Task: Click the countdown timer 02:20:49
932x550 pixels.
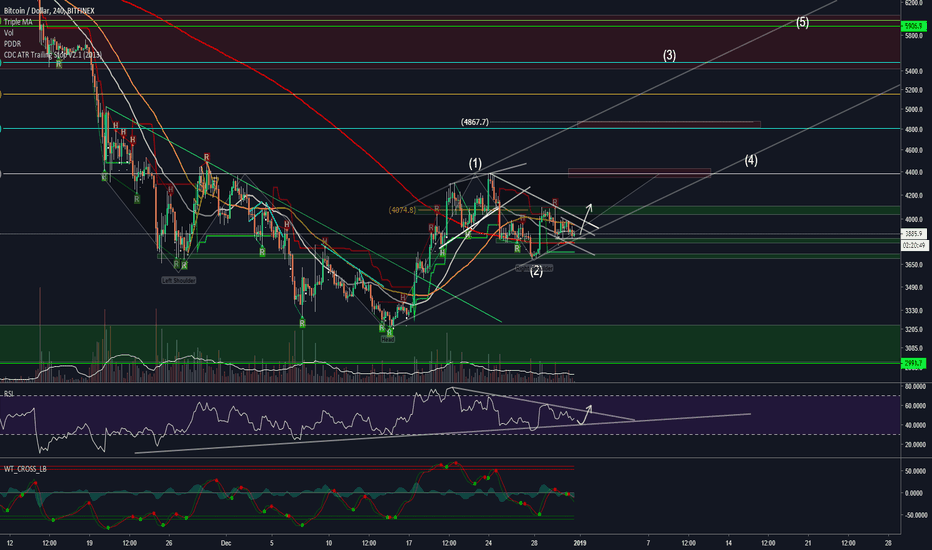Action: pos(914,245)
